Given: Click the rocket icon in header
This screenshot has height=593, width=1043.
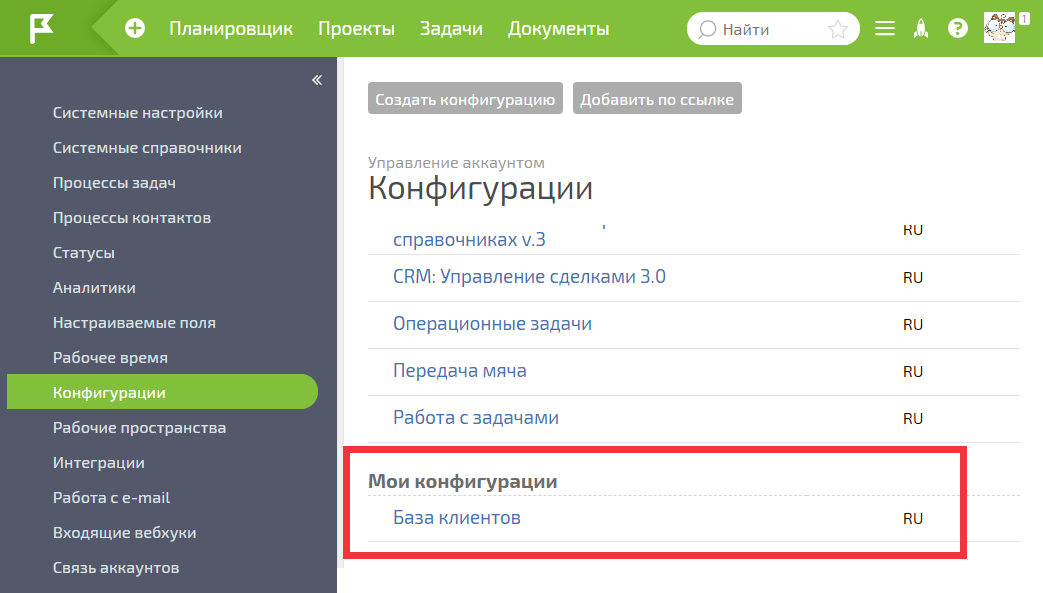Looking at the screenshot, I should 921,29.
